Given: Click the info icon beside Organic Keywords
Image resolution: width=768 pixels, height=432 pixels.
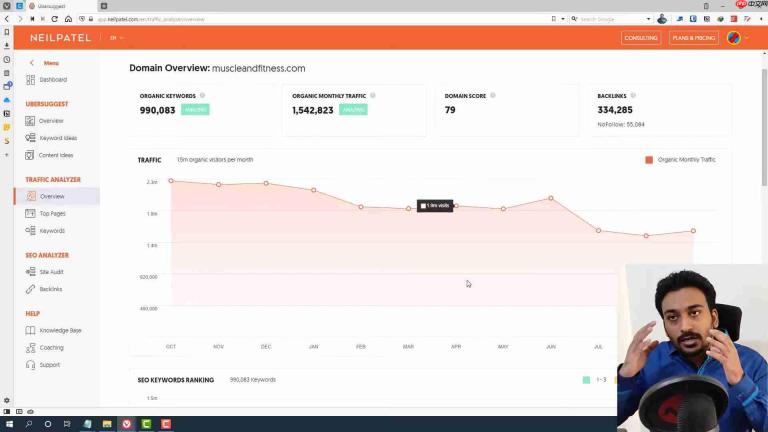Looking at the screenshot, I should [x=202, y=96].
